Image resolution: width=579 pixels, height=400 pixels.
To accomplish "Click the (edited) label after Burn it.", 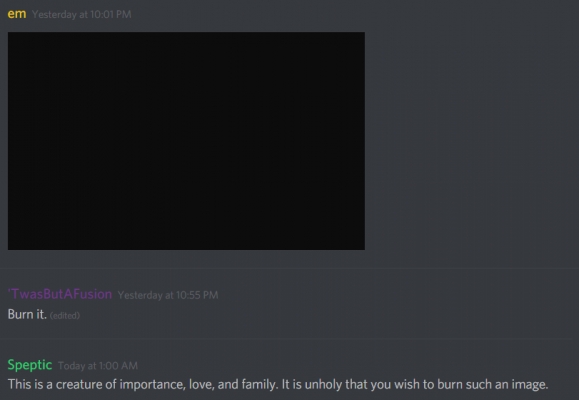I will point(65,315).
